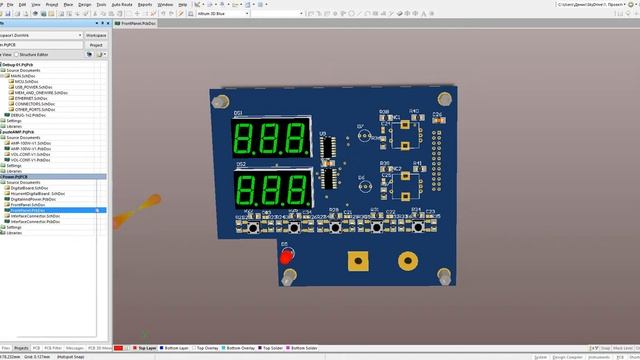Switch to the PCB Filter panel tab
The width and height of the screenshot is (640, 360).
53,348
